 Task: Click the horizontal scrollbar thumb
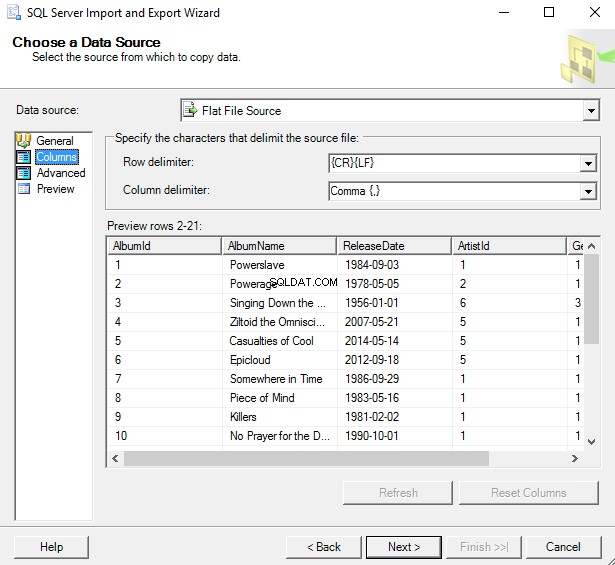click(x=306, y=458)
